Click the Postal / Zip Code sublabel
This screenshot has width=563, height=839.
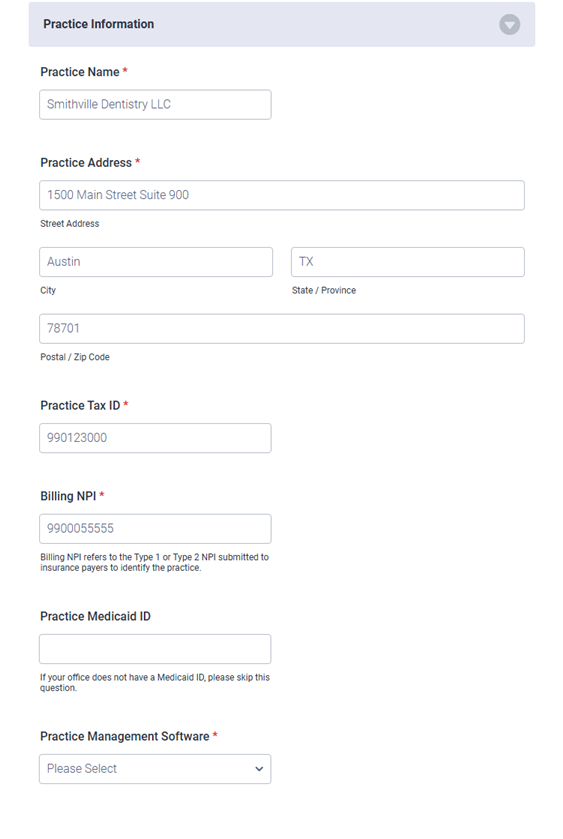75,357
